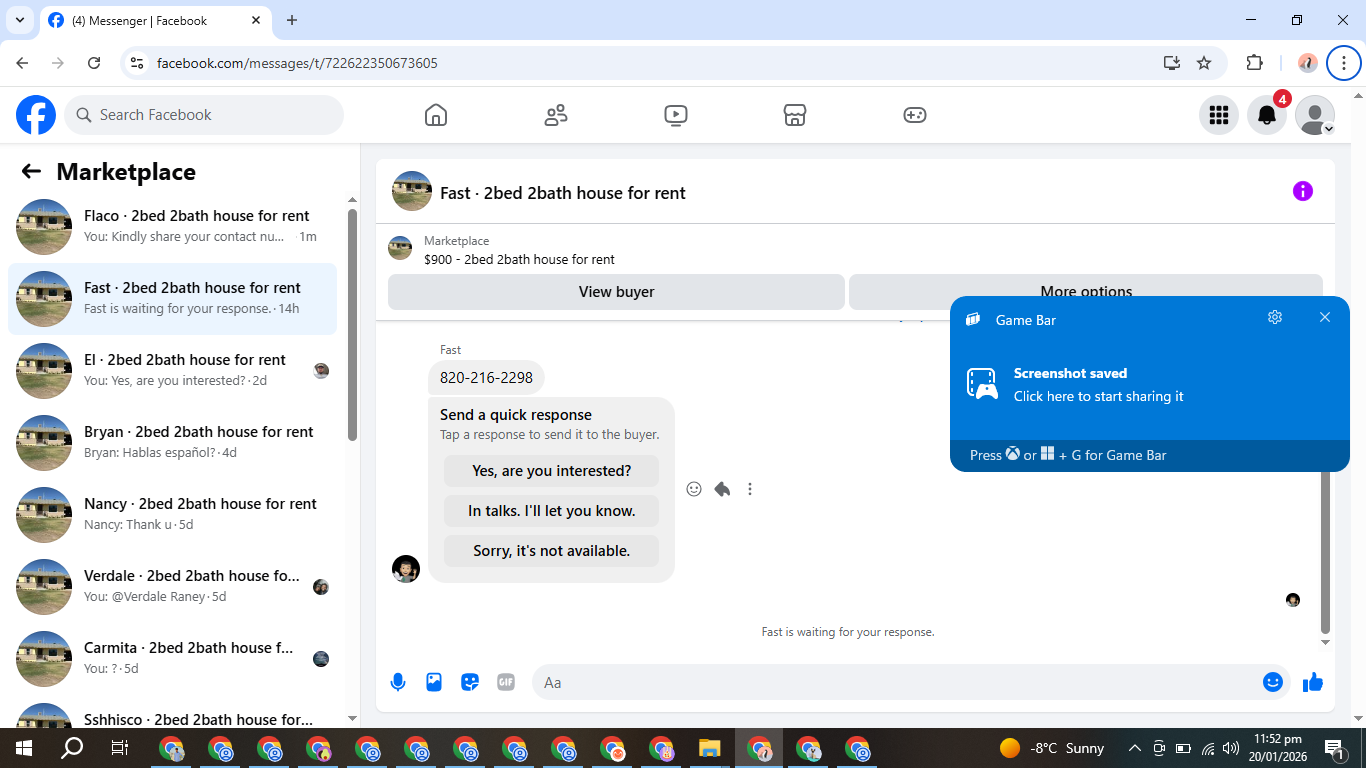1366x768 pixels.
Task: Click the voice clip microphone icon
Action: click(x=398, y=682)
